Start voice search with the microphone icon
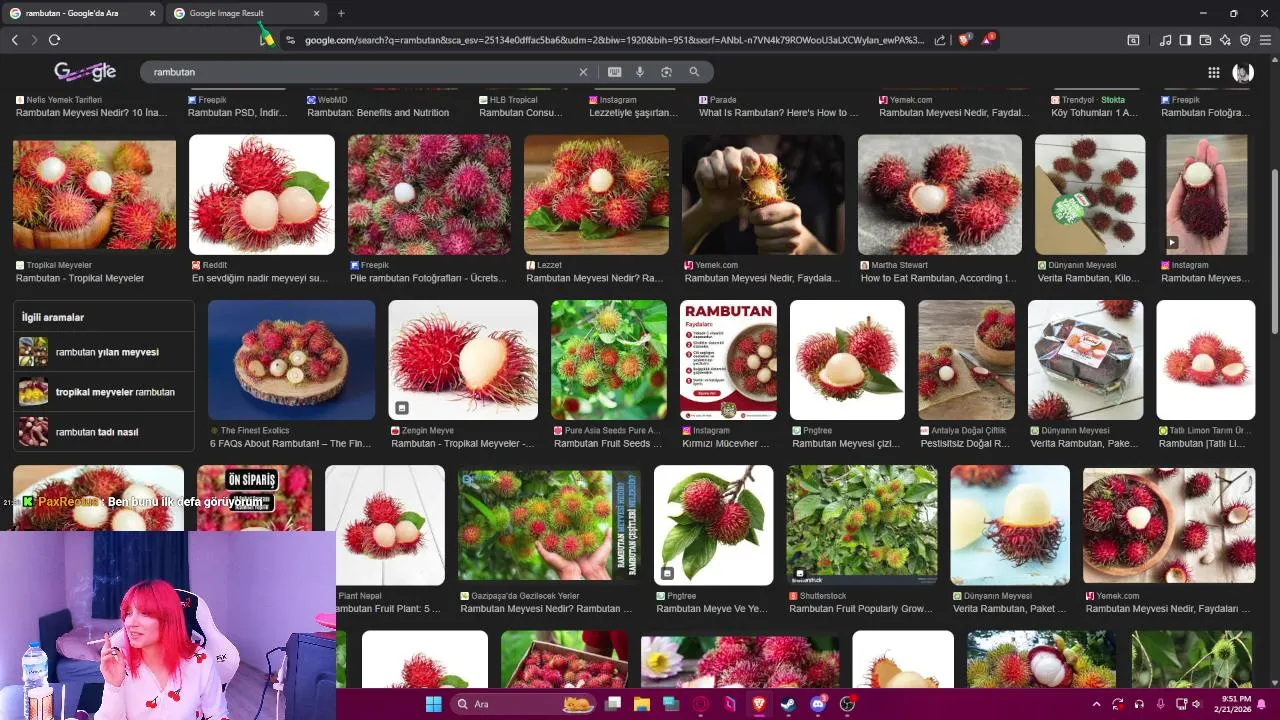Screen dimensions: 1280x720 click(640, 72)
